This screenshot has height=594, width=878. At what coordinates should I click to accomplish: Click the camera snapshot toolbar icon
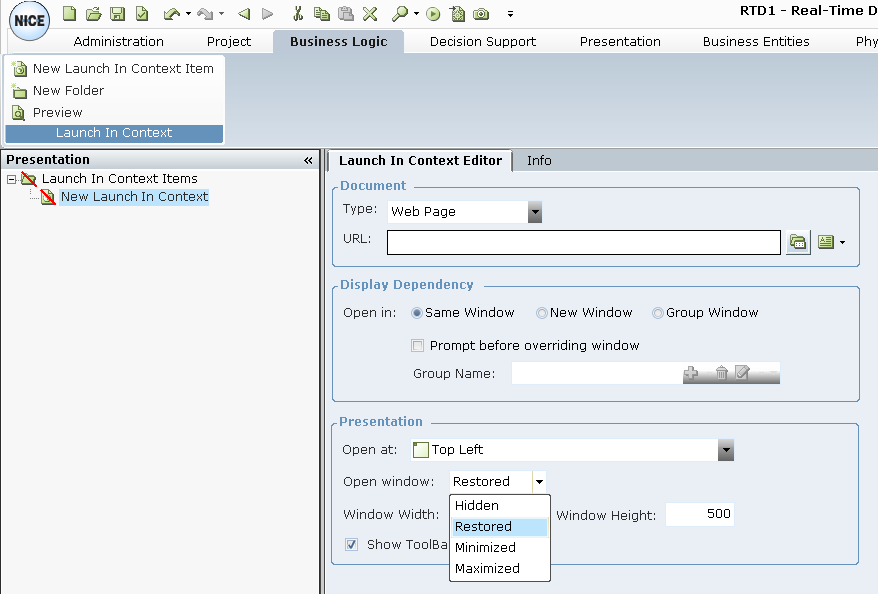coord(481,14)
